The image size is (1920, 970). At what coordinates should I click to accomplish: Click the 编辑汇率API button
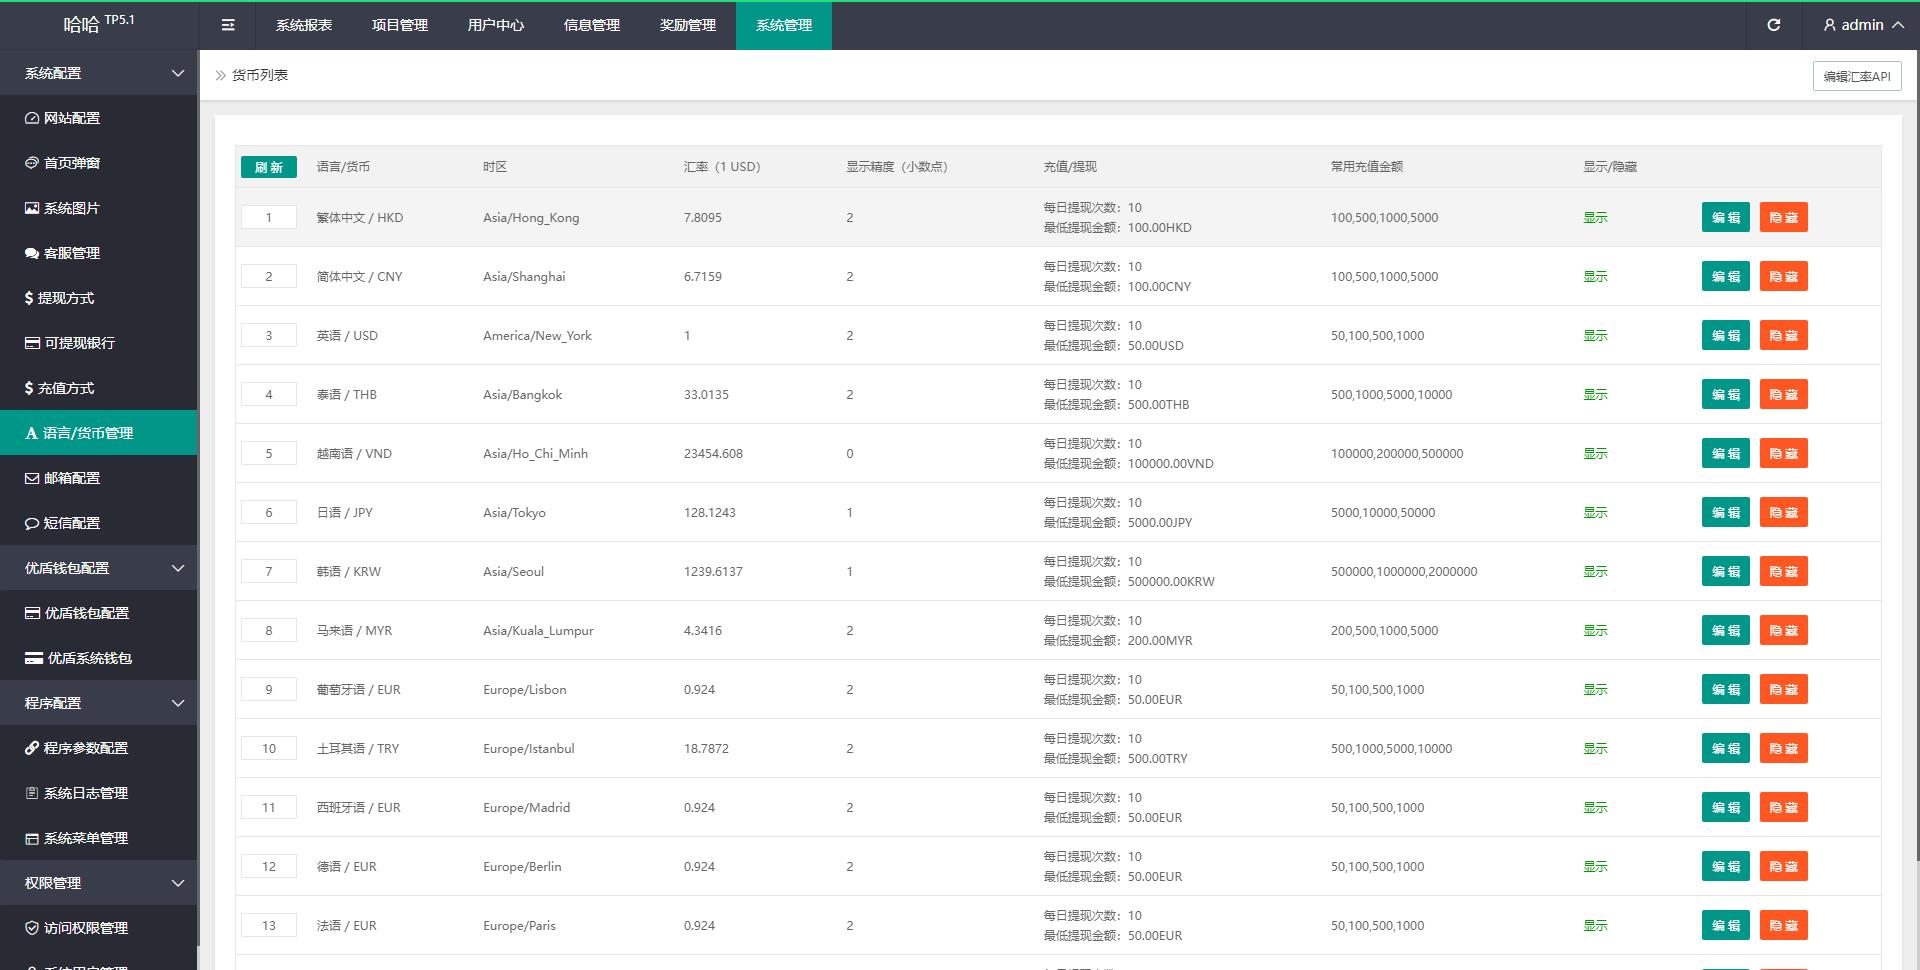point(1856,76)
